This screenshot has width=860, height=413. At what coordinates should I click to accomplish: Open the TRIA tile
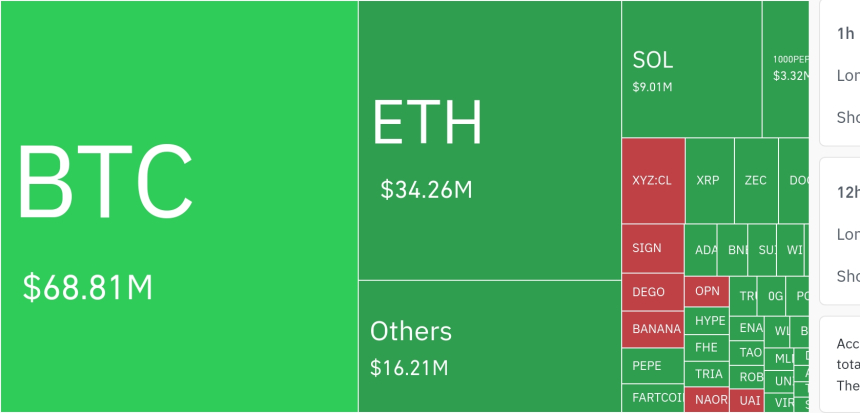[709, 374]
